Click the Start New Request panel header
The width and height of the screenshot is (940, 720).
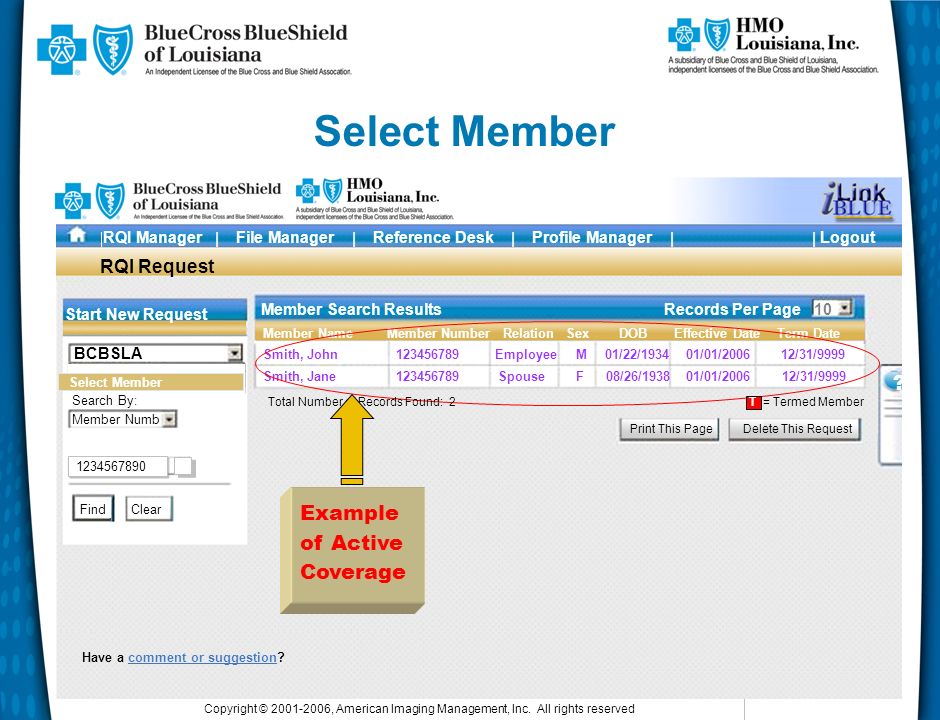click(155, 313)
